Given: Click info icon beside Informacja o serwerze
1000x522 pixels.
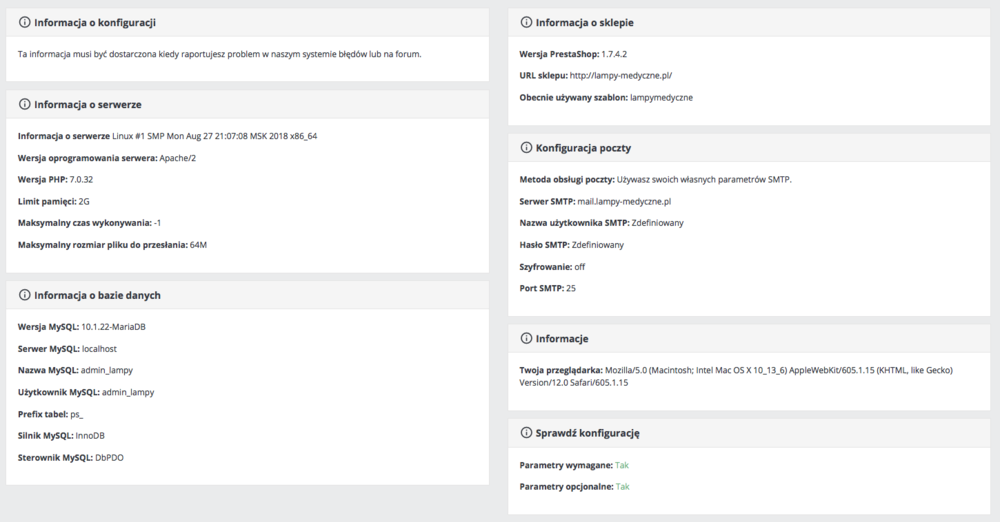Looking at the screenshot, I should [x=25, y=104].
